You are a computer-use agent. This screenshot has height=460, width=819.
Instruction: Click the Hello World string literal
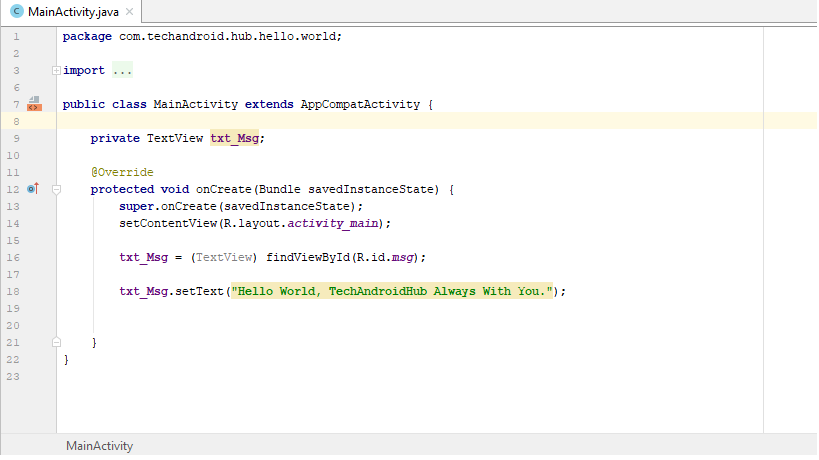(392, 291)
